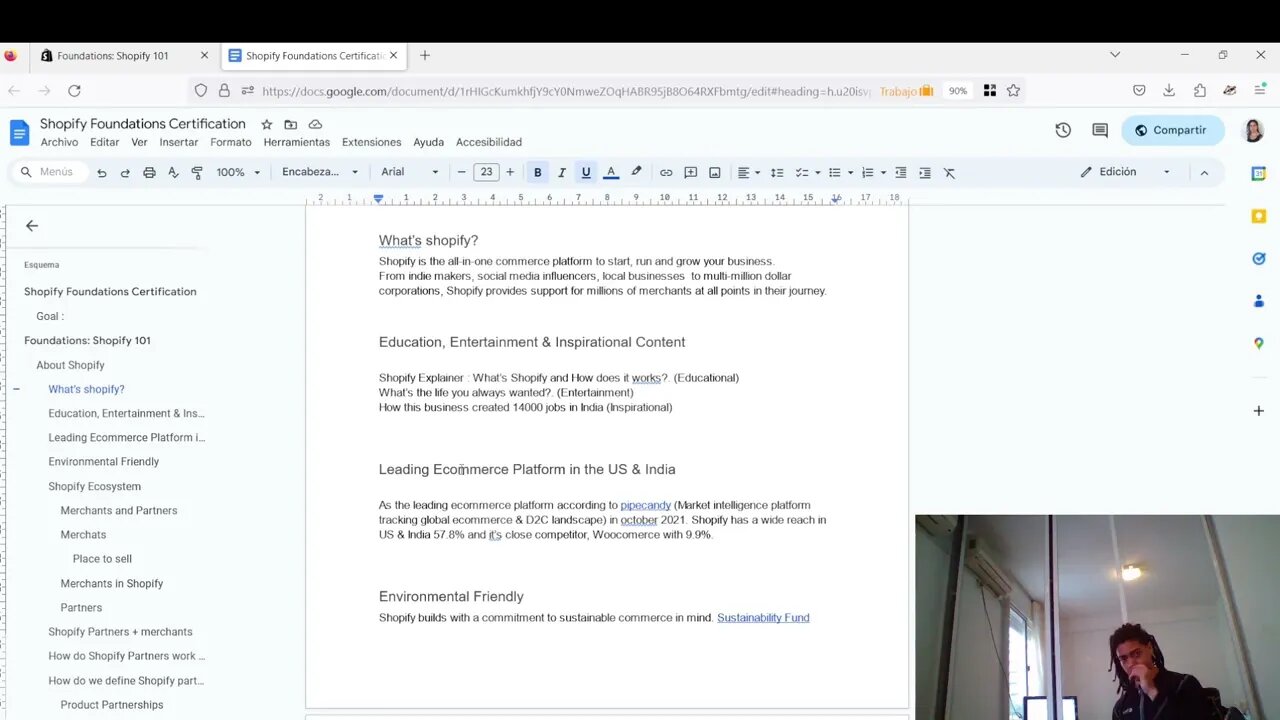Open zoom level 100% dropdown

pos(238,172)
